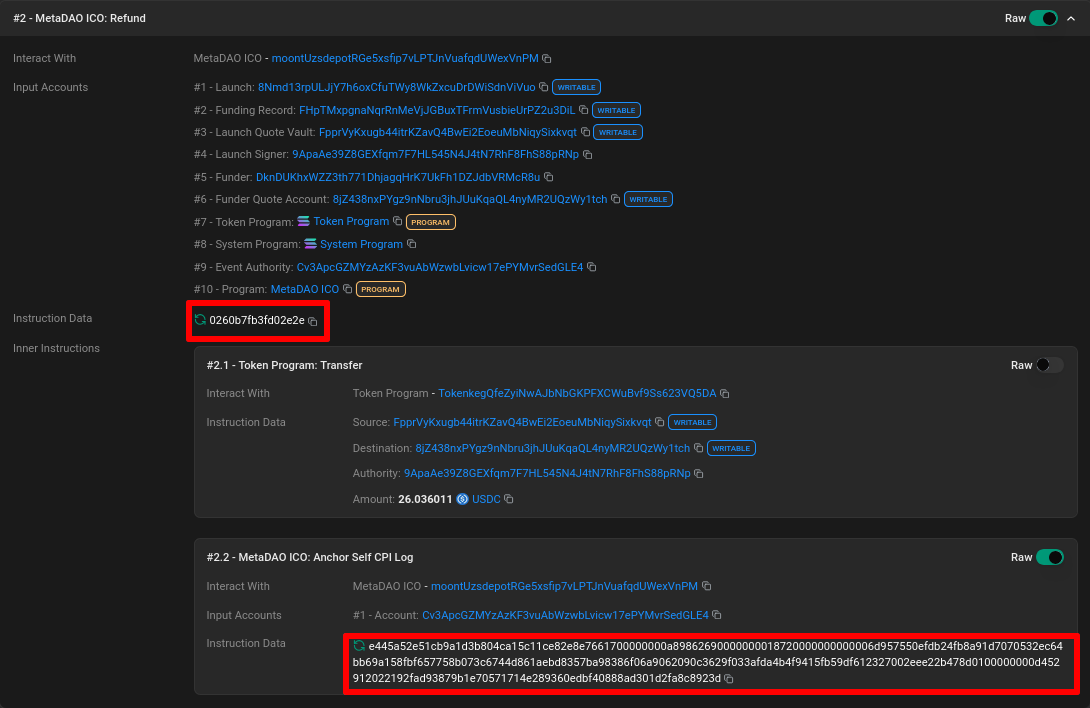Click the green decode icon beside e445a52e data

click(x=359, y=645)
